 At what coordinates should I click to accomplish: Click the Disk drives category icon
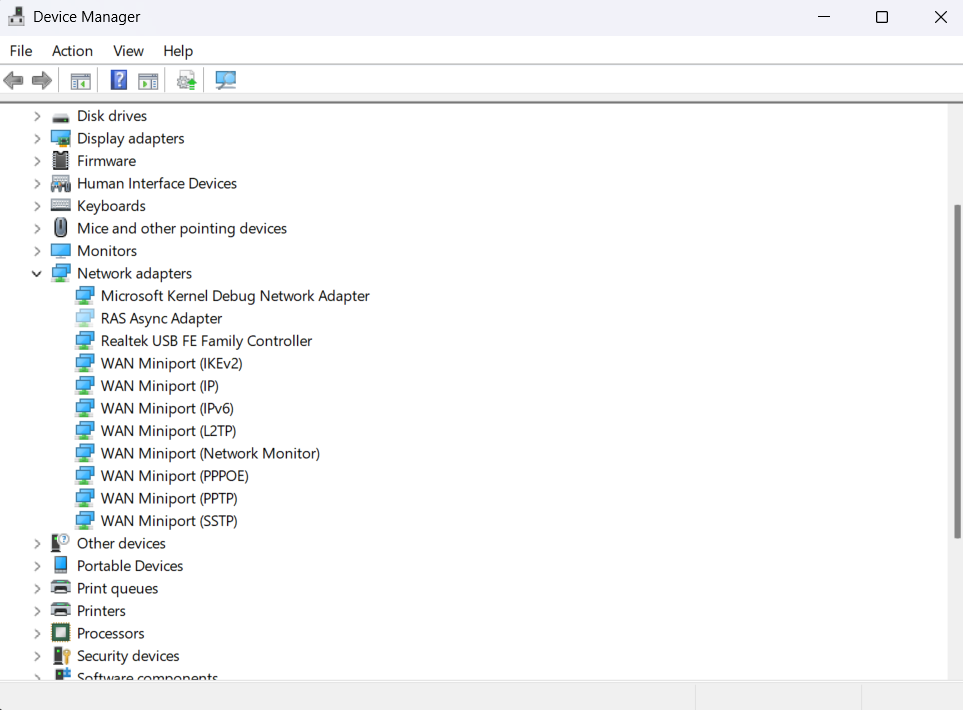click(61, 117)
